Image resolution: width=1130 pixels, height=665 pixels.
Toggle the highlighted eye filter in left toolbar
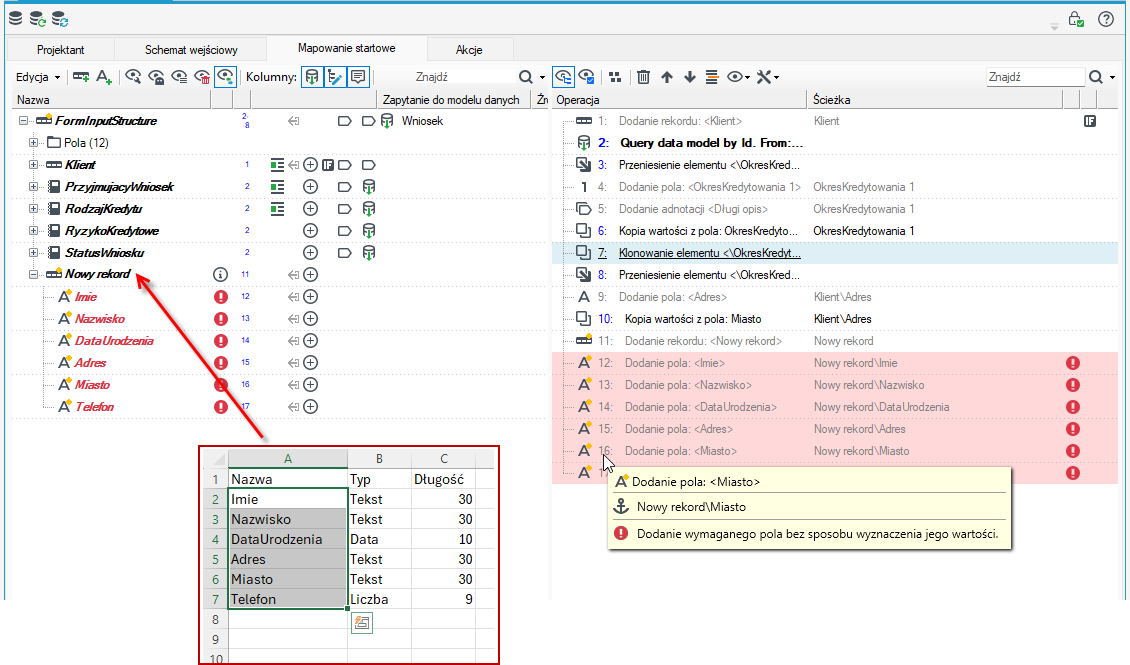pyautogui.click(x=226, y=77)
